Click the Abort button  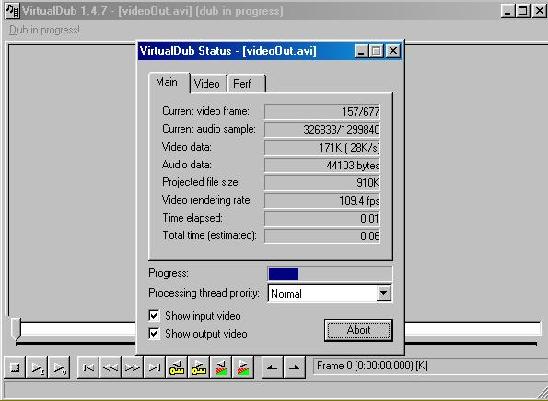pos(358,330)
